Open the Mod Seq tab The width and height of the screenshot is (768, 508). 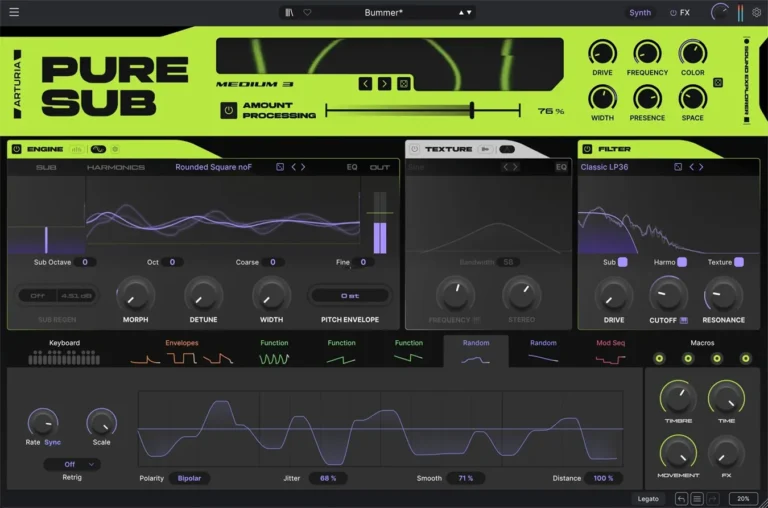pyautogui.click(x=610, y=353)
